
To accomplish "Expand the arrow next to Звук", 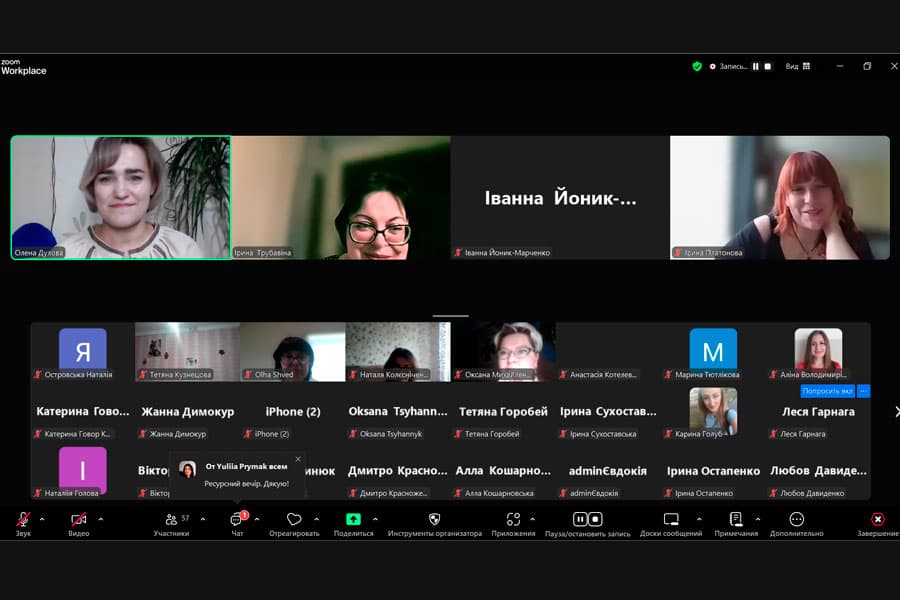I will pyautogui.click(x=42, y=519).
